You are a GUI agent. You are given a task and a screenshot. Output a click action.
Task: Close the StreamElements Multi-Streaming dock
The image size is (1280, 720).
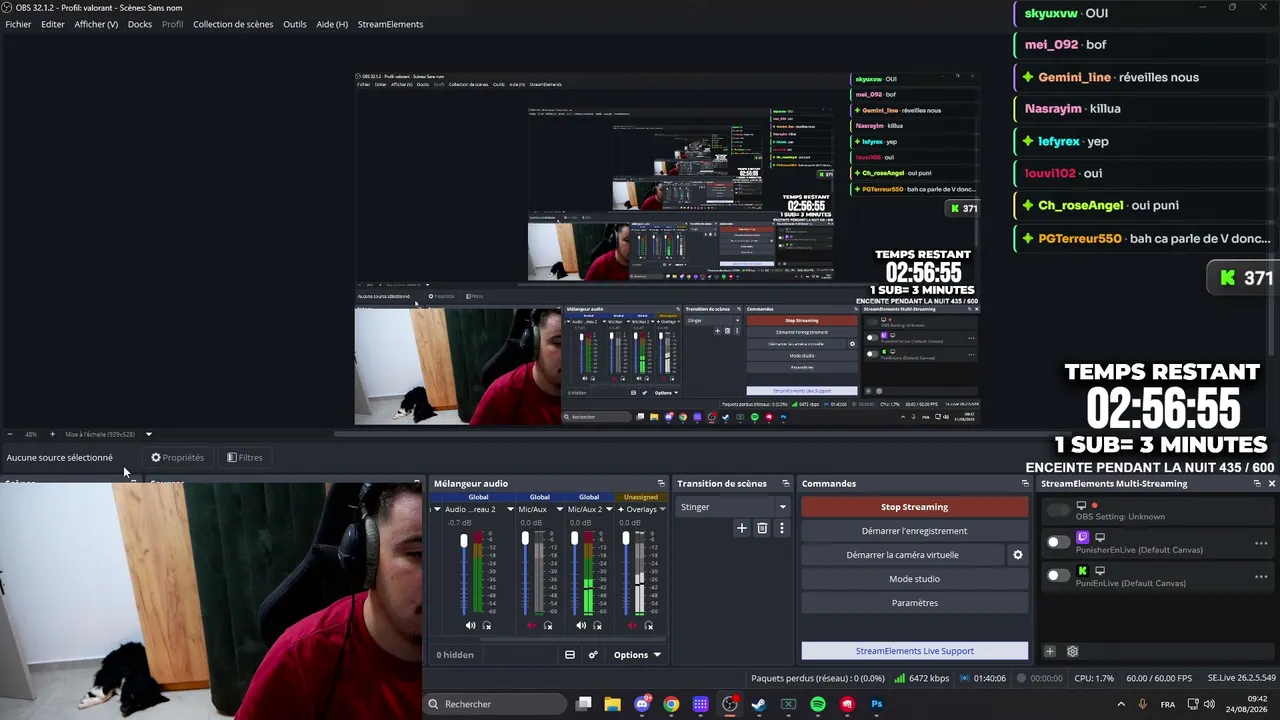point(1272,484)
